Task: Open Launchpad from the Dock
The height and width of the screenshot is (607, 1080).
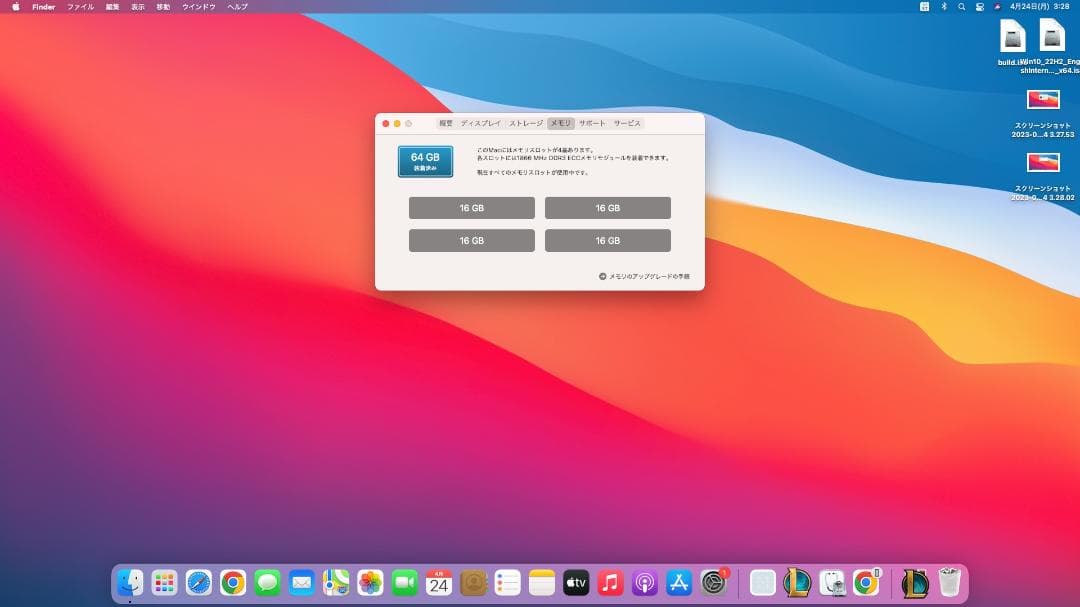Action: pos(164,581)
